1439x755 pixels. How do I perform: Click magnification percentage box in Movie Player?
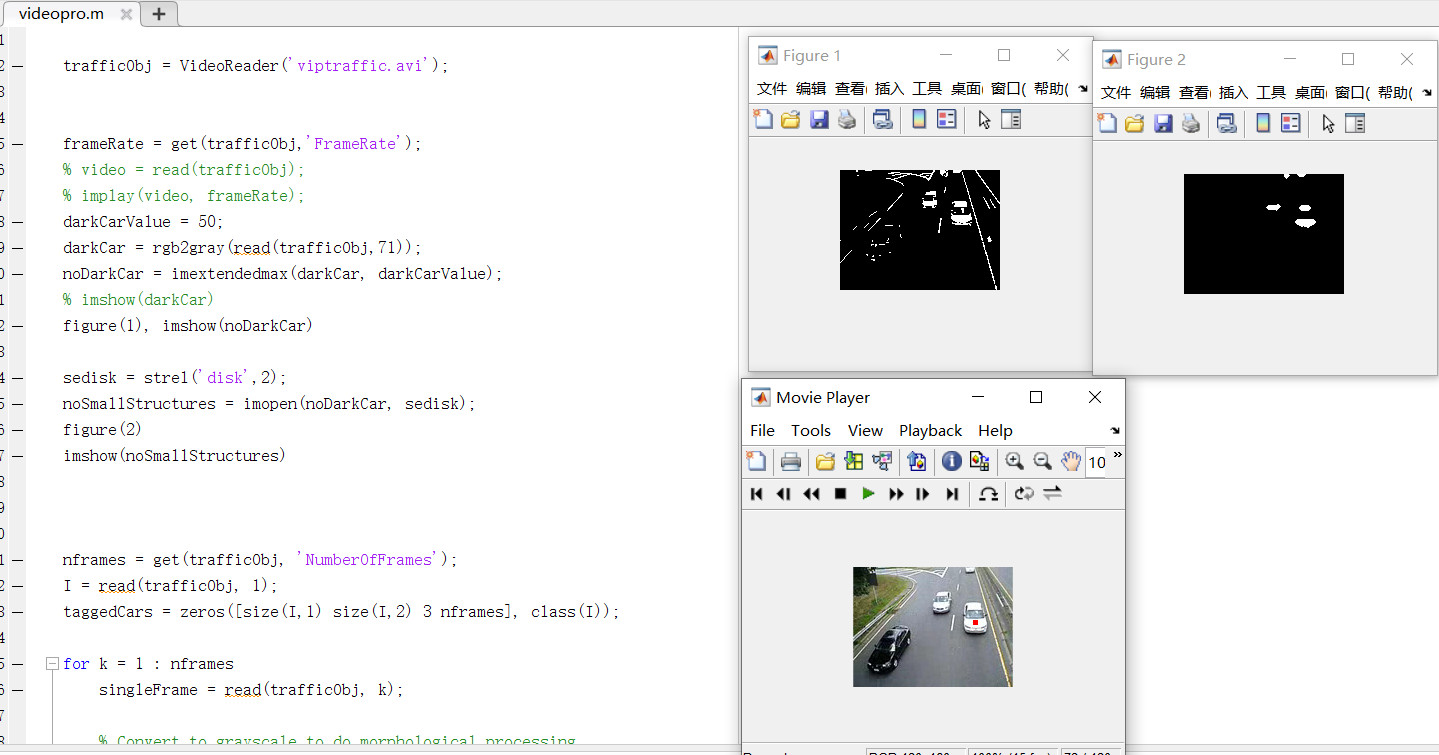[1096, 462]
